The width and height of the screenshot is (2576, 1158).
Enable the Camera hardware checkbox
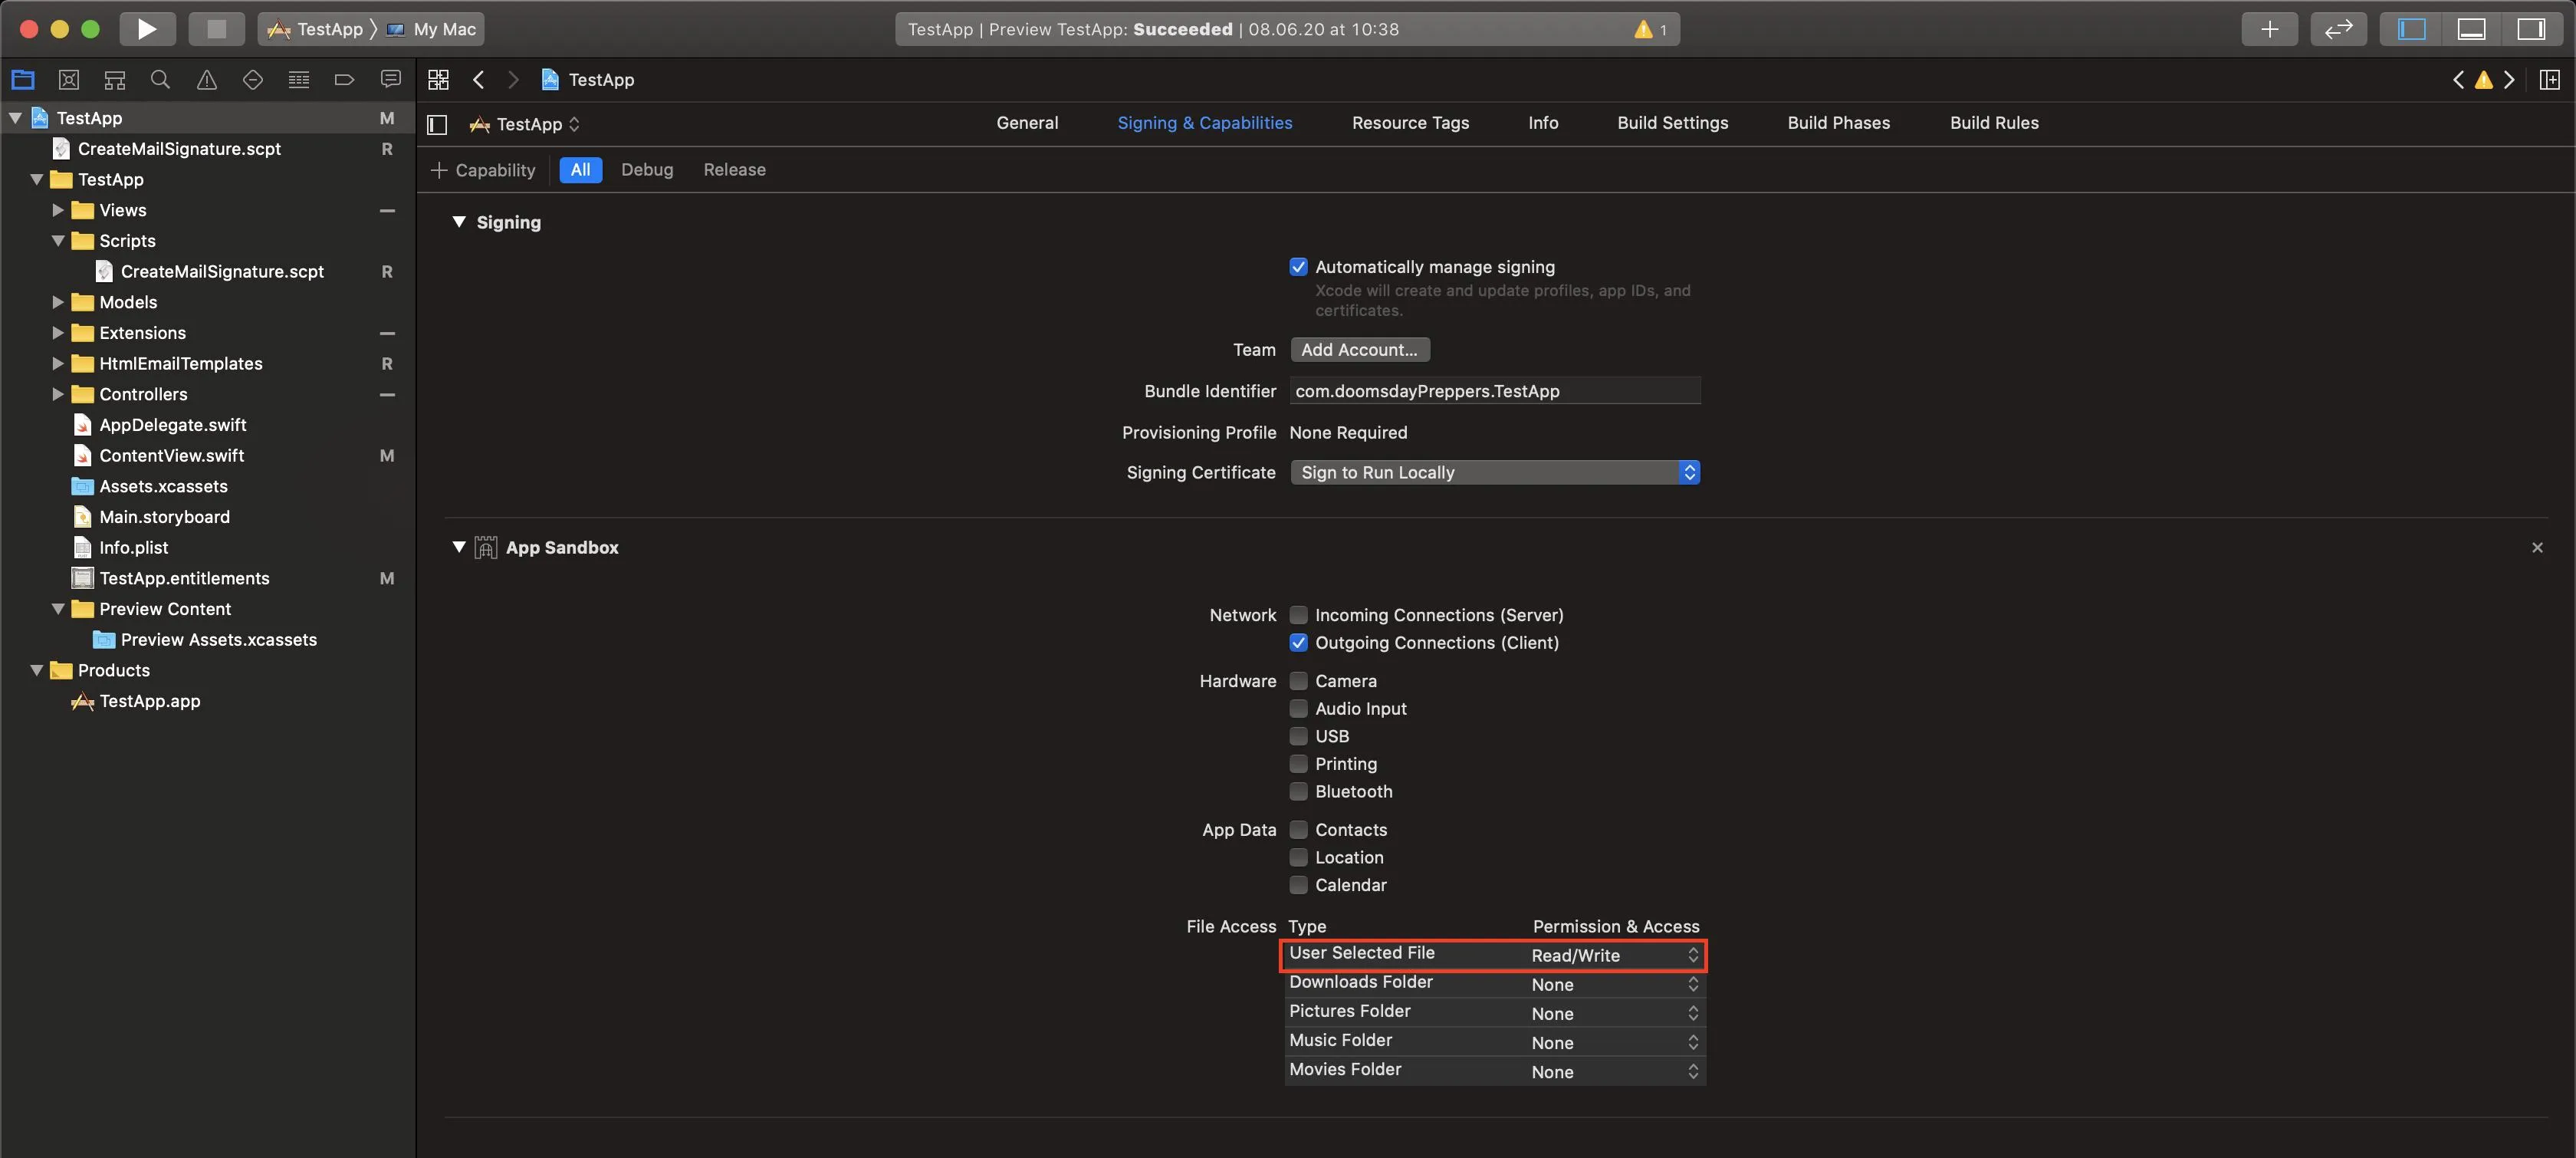pos(1298,681)
